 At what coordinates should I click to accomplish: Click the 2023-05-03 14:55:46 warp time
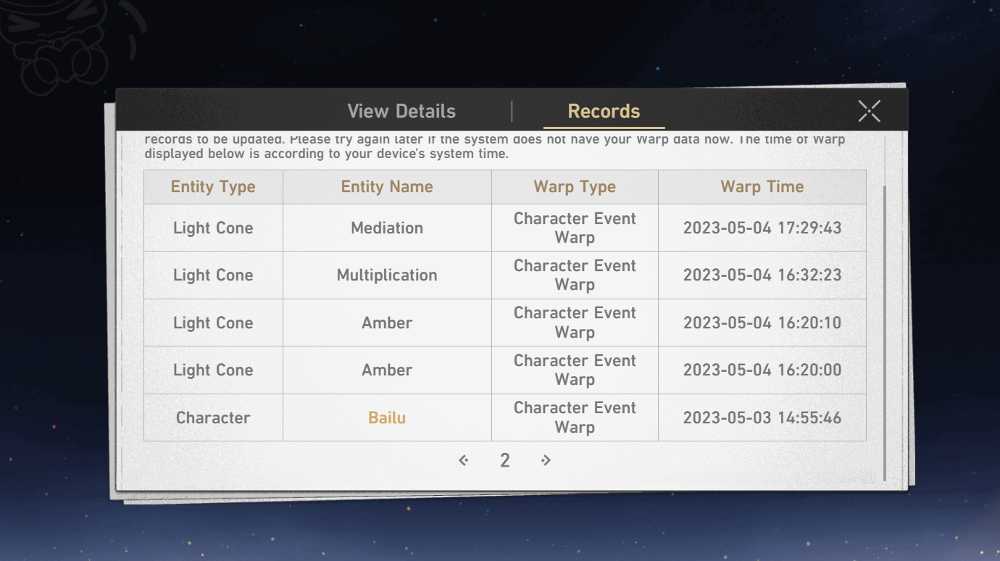762,418
